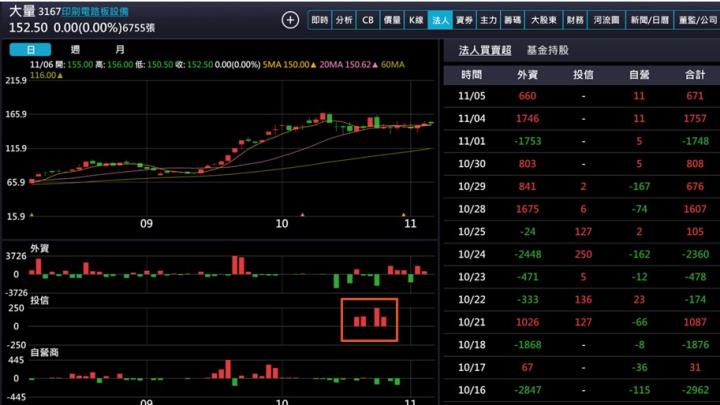The height and width of the screenshot is (405, 720).
Task: Open the 財務 financials tab
Action: [575, 20]
